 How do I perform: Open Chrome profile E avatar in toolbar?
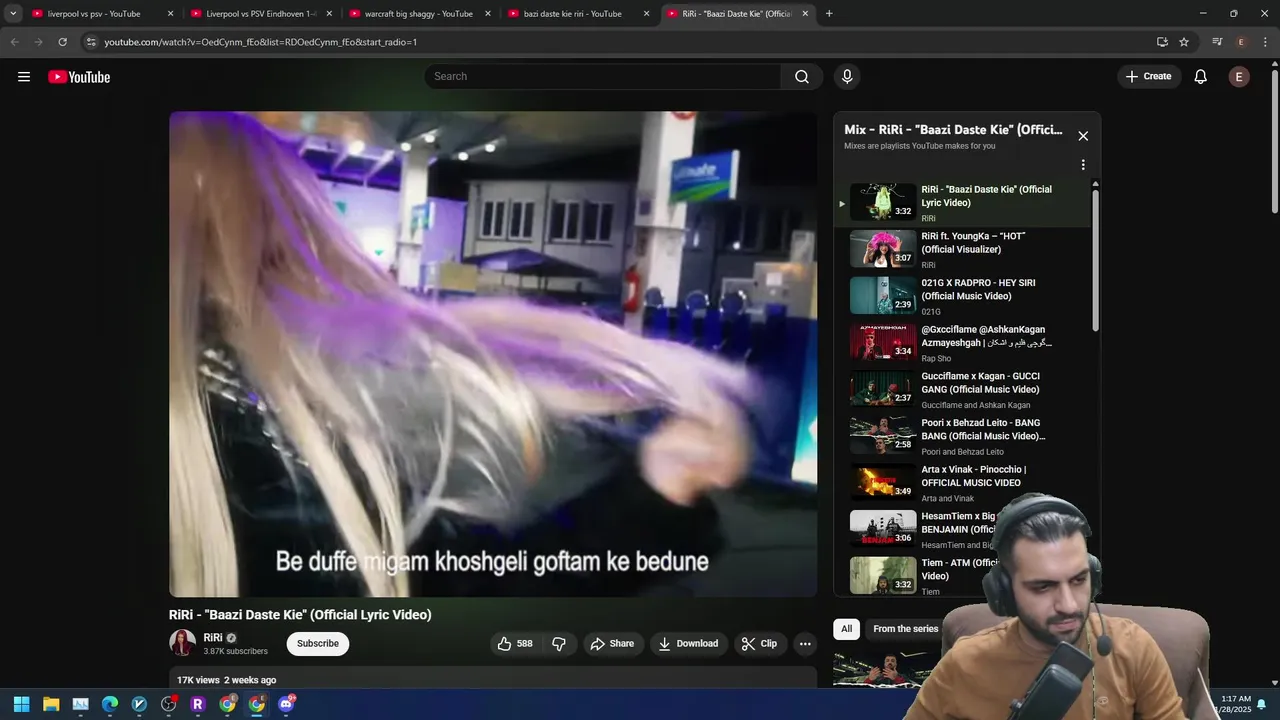point(1241,42)
